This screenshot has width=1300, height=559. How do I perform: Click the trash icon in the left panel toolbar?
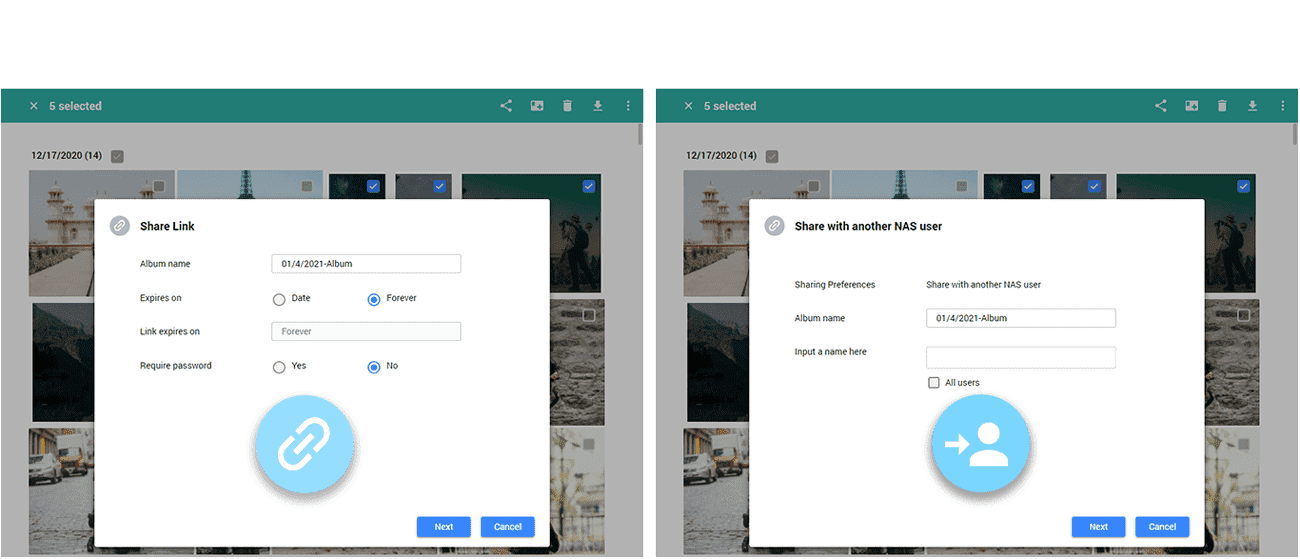coord(567,106)
